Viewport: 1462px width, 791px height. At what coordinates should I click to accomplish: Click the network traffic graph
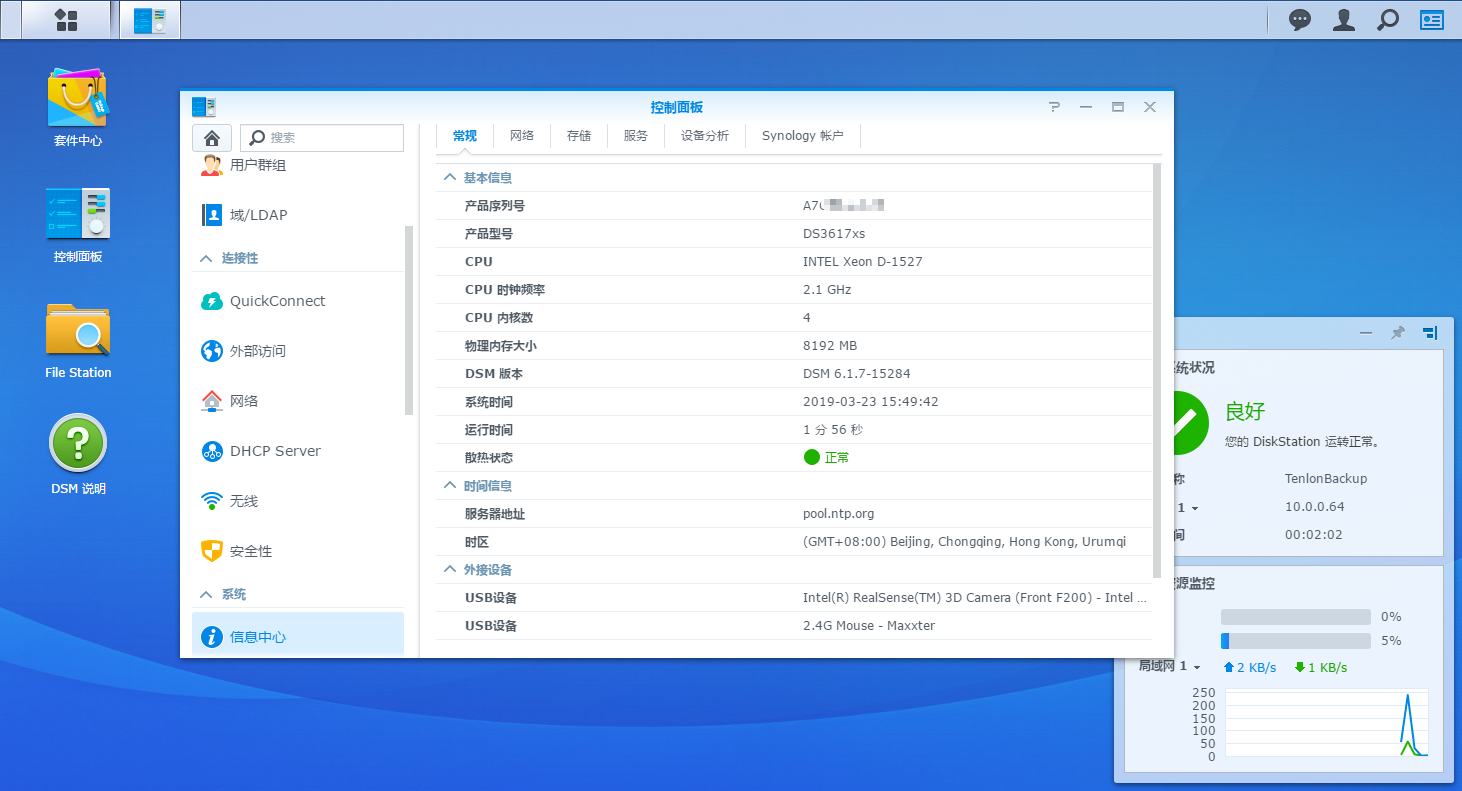point(1327,723)
